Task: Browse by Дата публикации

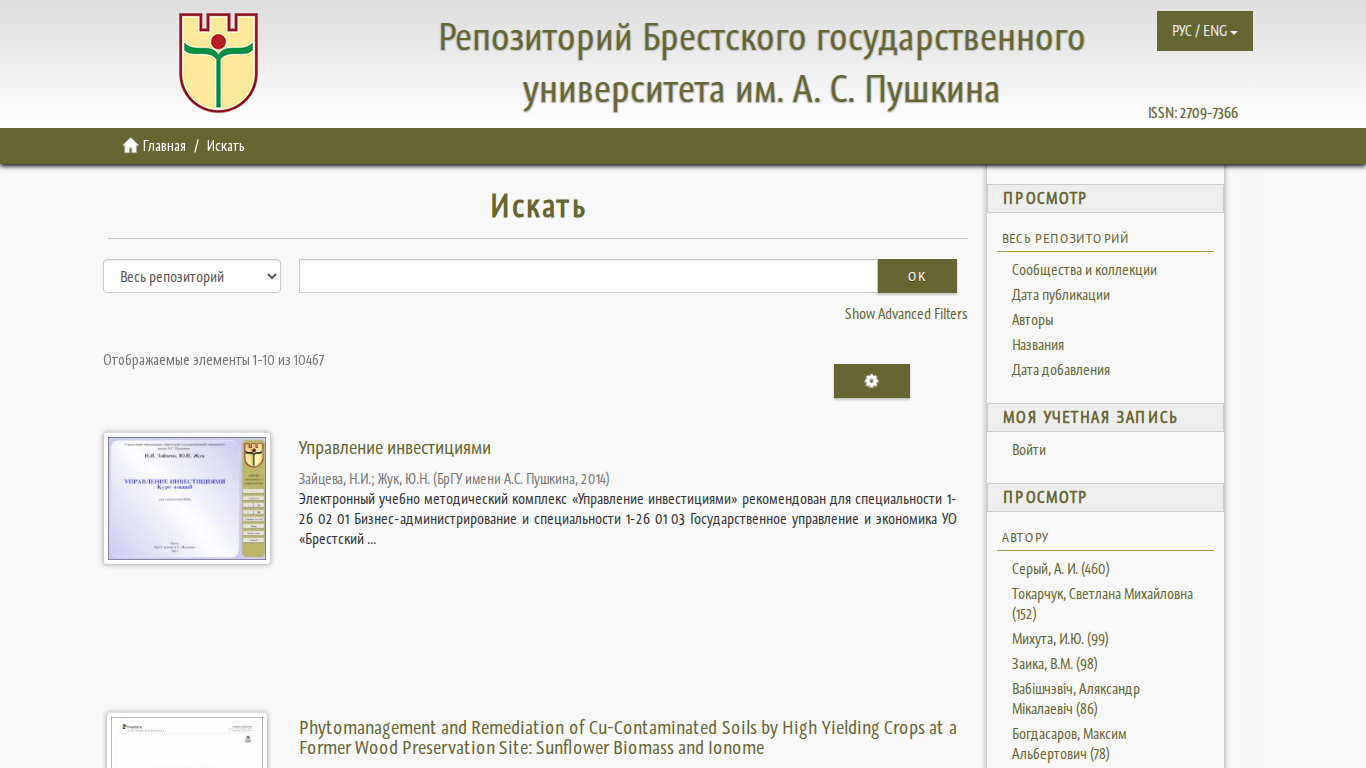Action: 1061,295
